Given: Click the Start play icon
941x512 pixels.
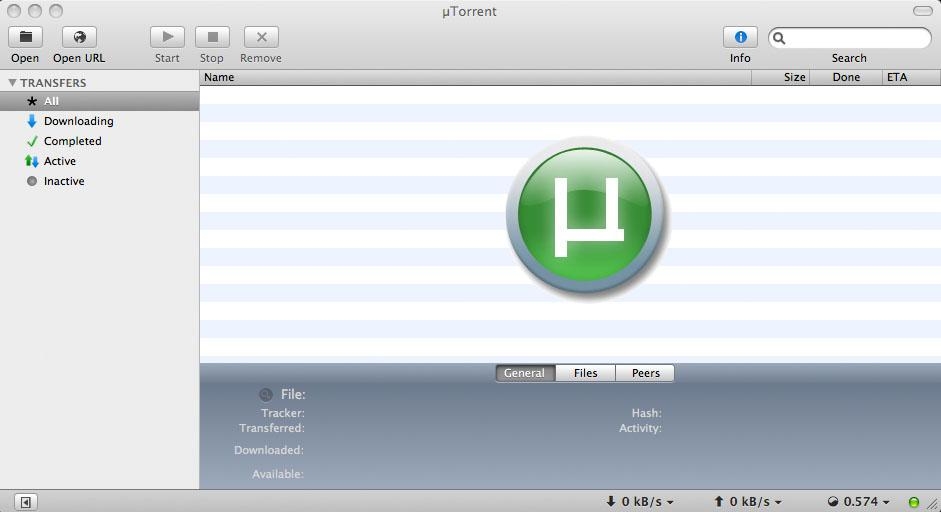Looking at the screenshot, I should pos(167,37).
